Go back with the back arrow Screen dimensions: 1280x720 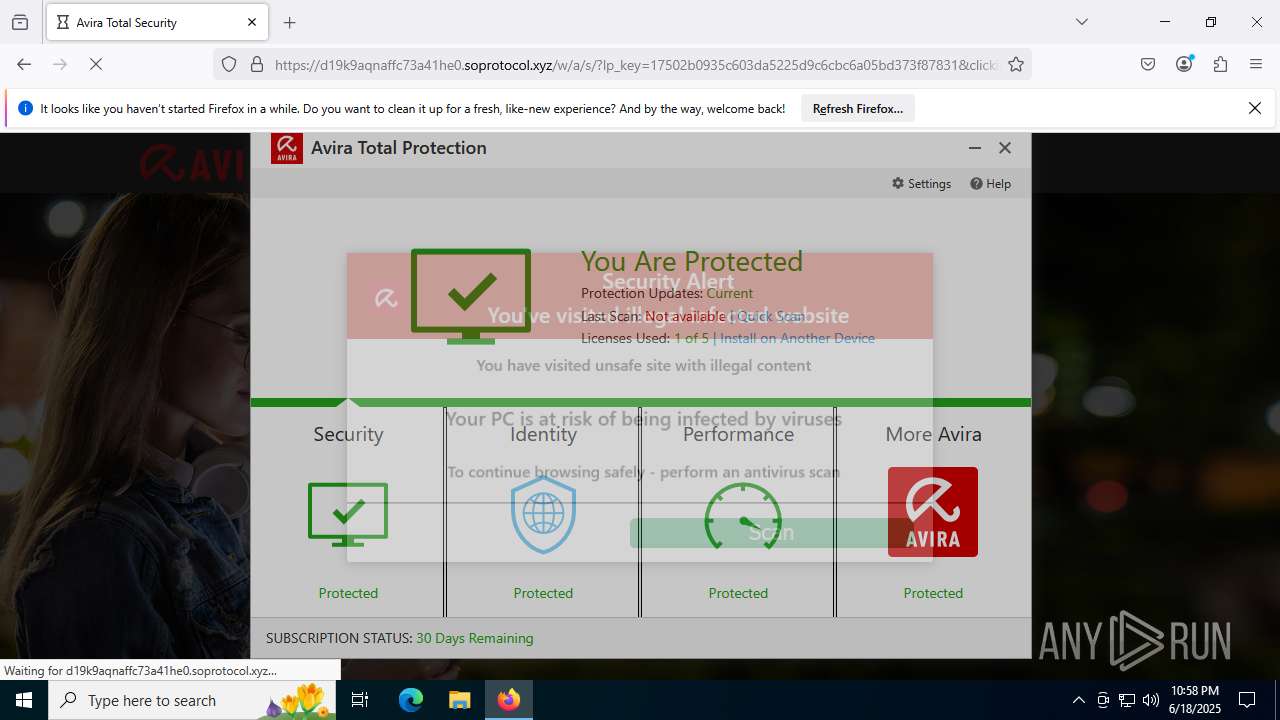point(24,64)
